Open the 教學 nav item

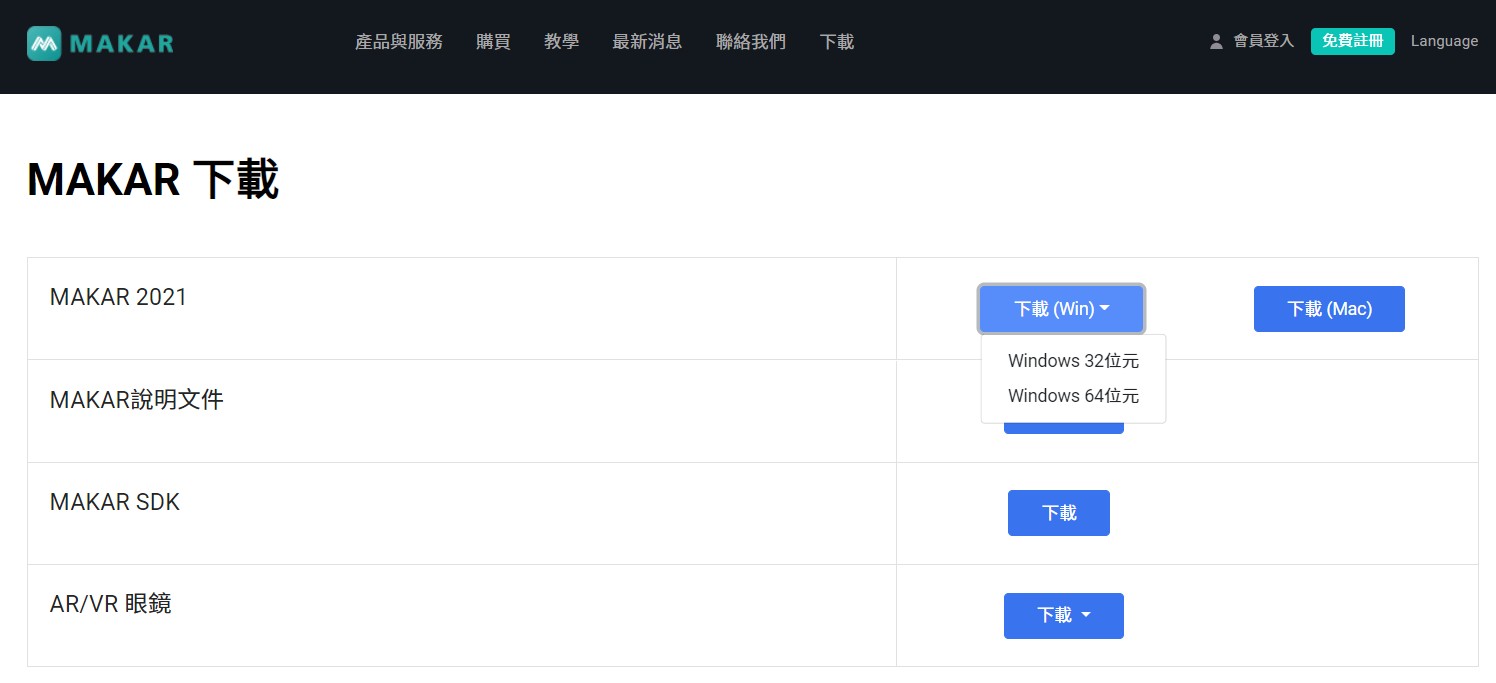tap(561, 42)
